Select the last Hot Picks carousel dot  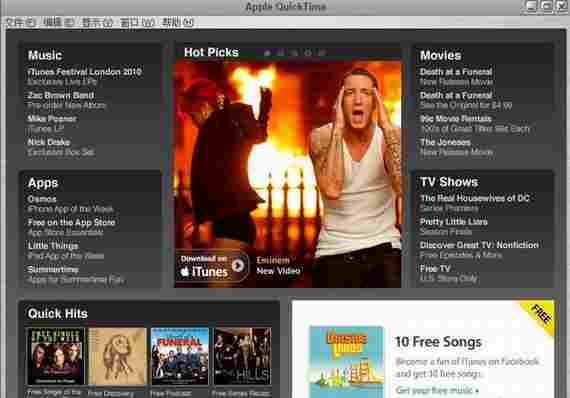(x=322, y=53)
